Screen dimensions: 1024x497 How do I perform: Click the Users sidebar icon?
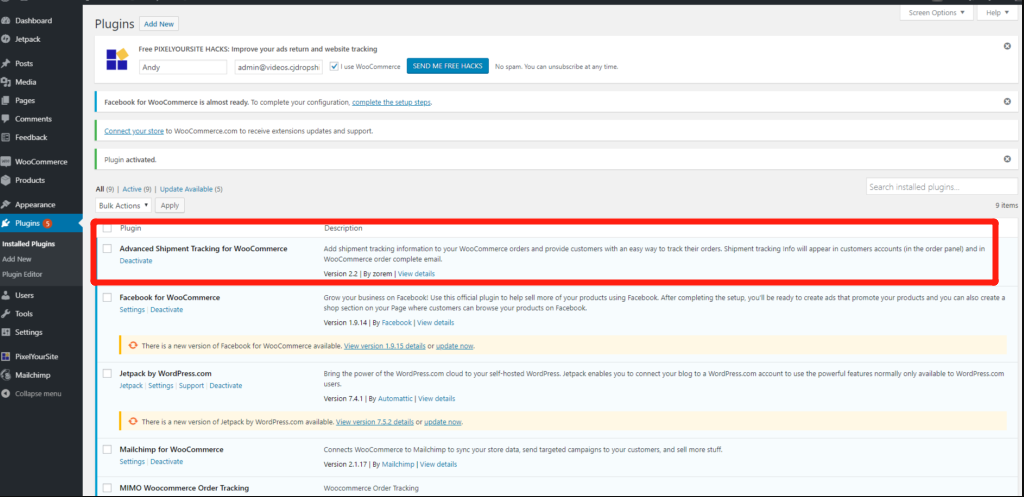click(6, 295)
